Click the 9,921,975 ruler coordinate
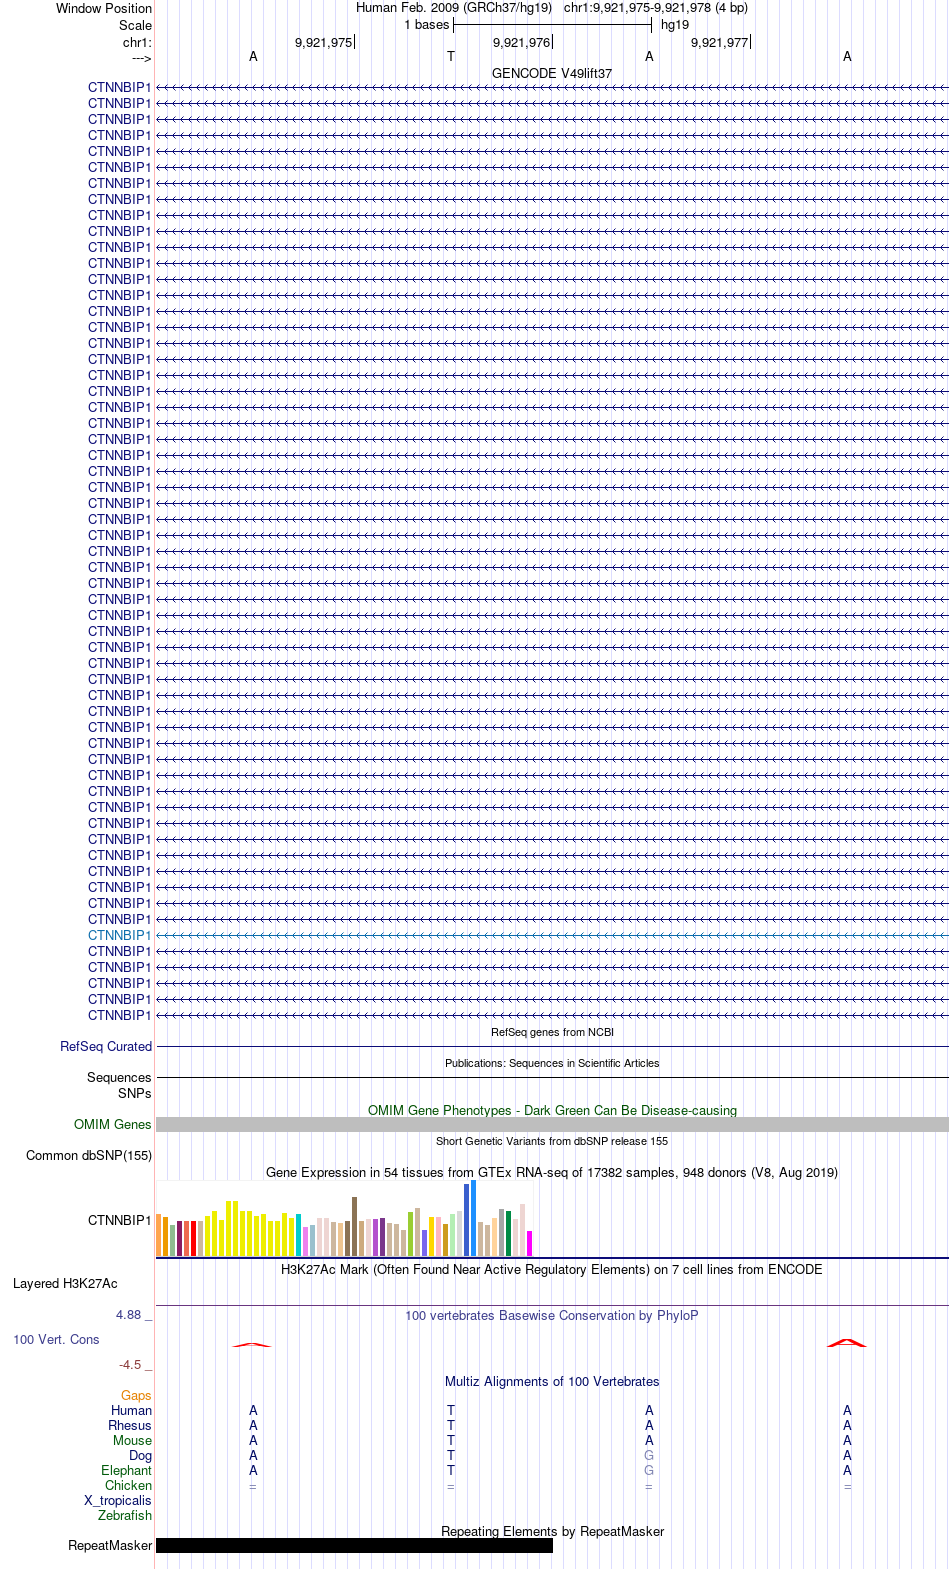The width and height of the screenshot is (950, 1569). tap(323, 42)
